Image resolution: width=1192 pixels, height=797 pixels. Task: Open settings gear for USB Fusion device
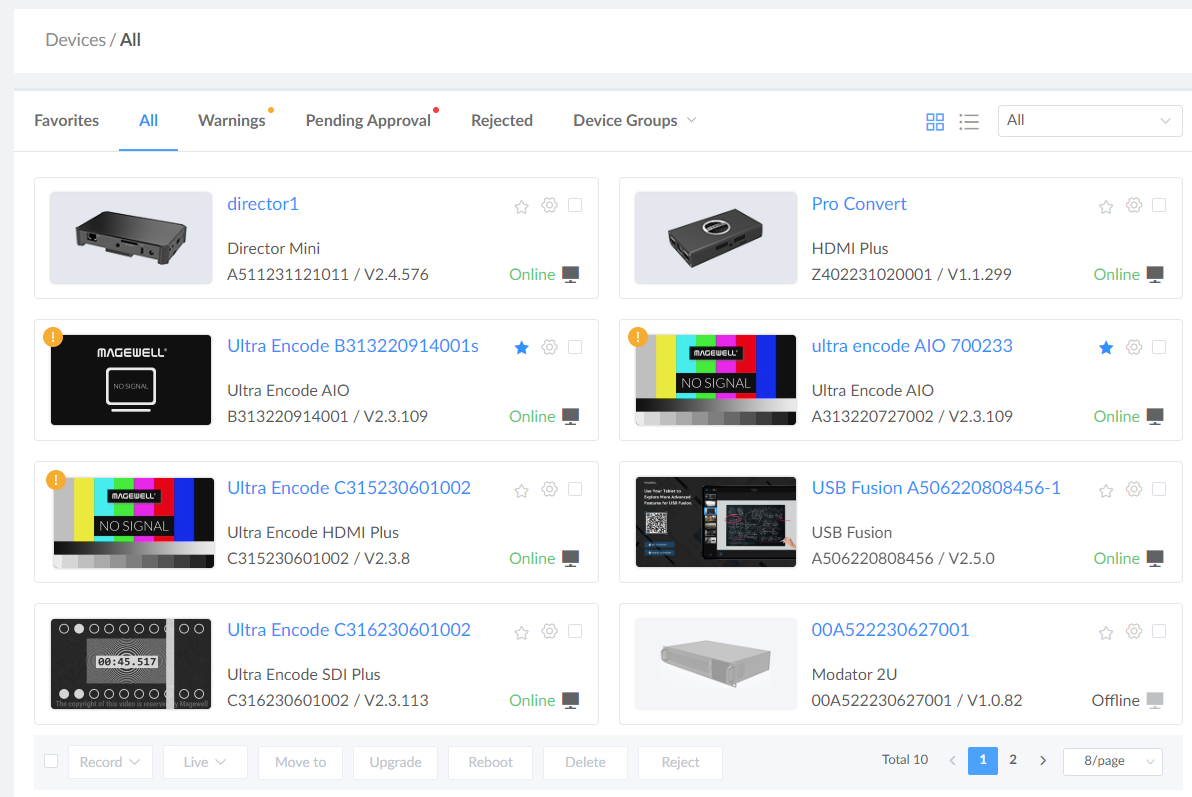coord(1133,490)
